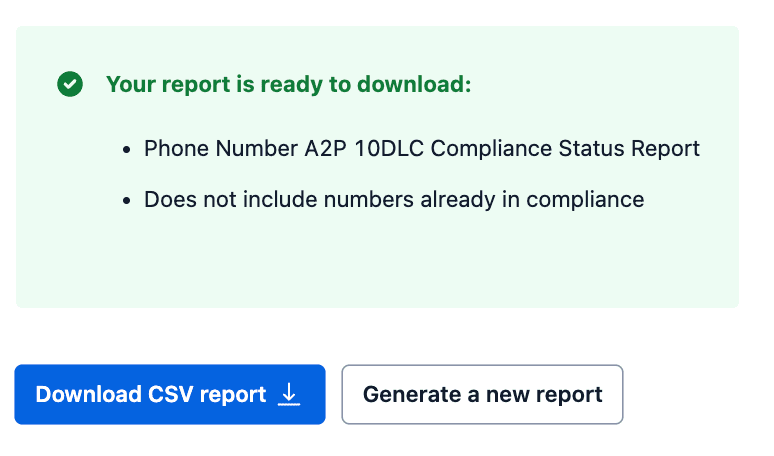Click the 'Download CSV report' button label
Viewport: 774px width, 456px height.
(x=151, y=395)
